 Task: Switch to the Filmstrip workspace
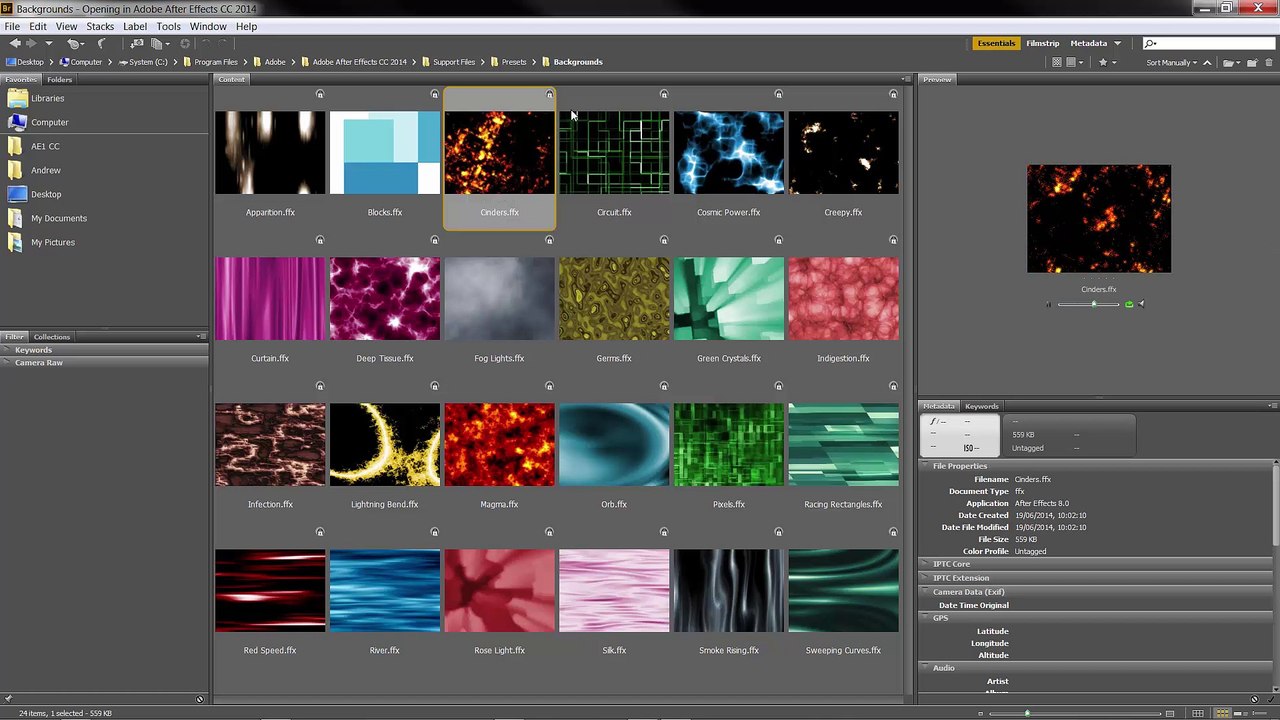[x=1042, y=43]
